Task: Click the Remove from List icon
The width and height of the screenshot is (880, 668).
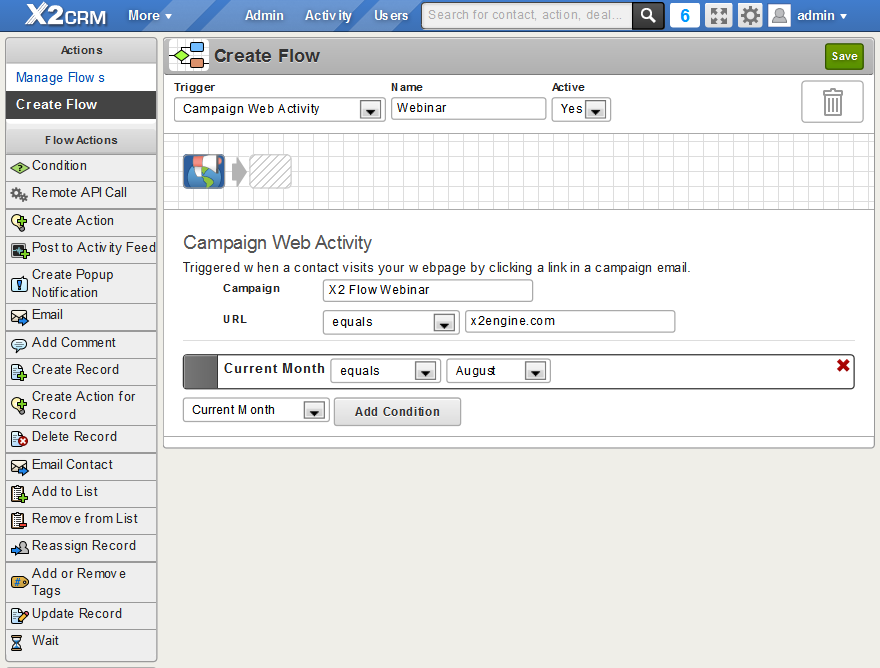Action: pos(19,521)
